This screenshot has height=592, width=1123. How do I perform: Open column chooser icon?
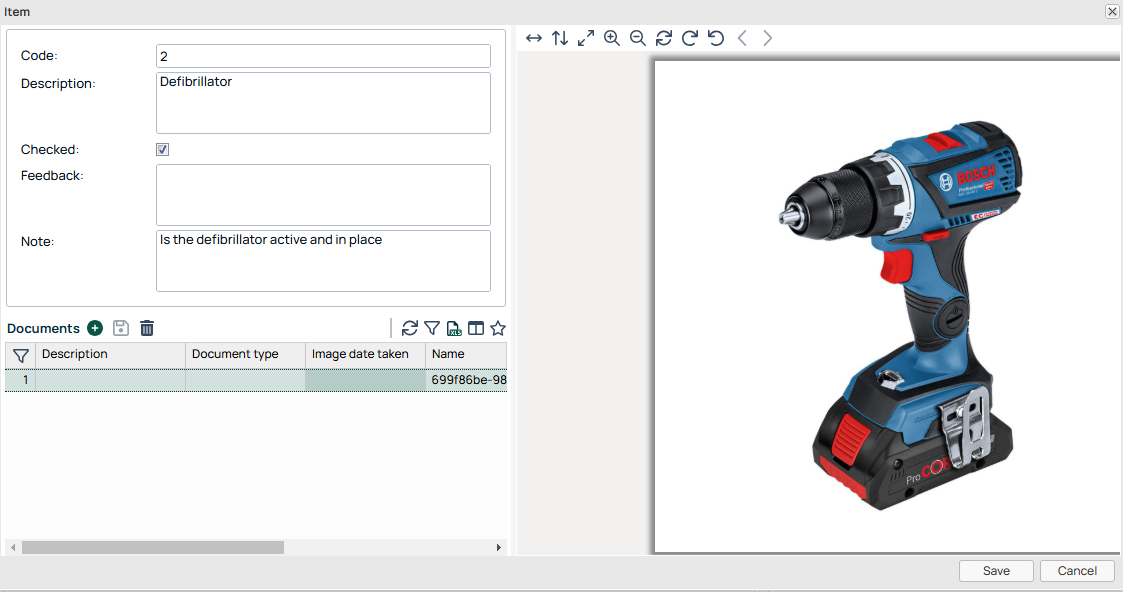click(x=476, y=328)
